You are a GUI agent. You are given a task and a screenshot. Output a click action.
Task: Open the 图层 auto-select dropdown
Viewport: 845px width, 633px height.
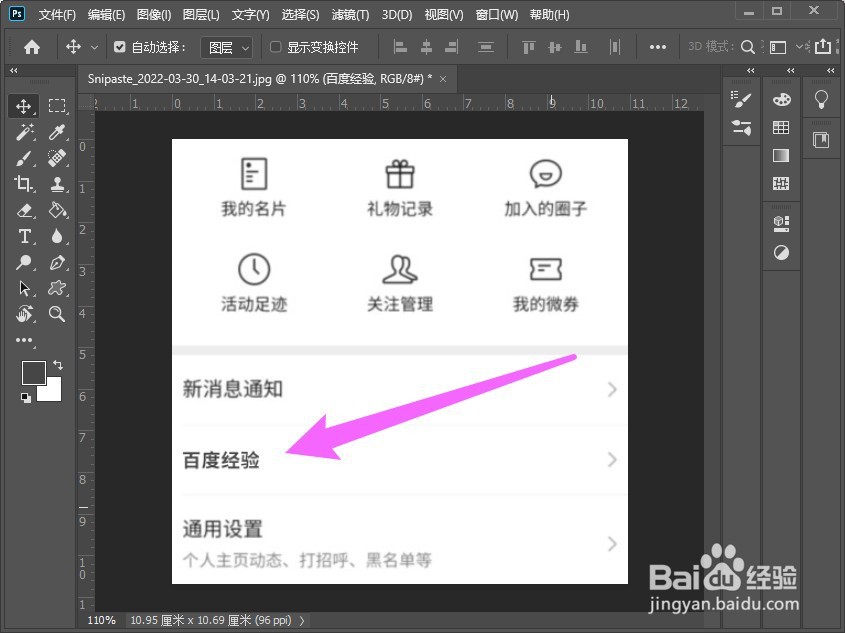pos(226,48)
